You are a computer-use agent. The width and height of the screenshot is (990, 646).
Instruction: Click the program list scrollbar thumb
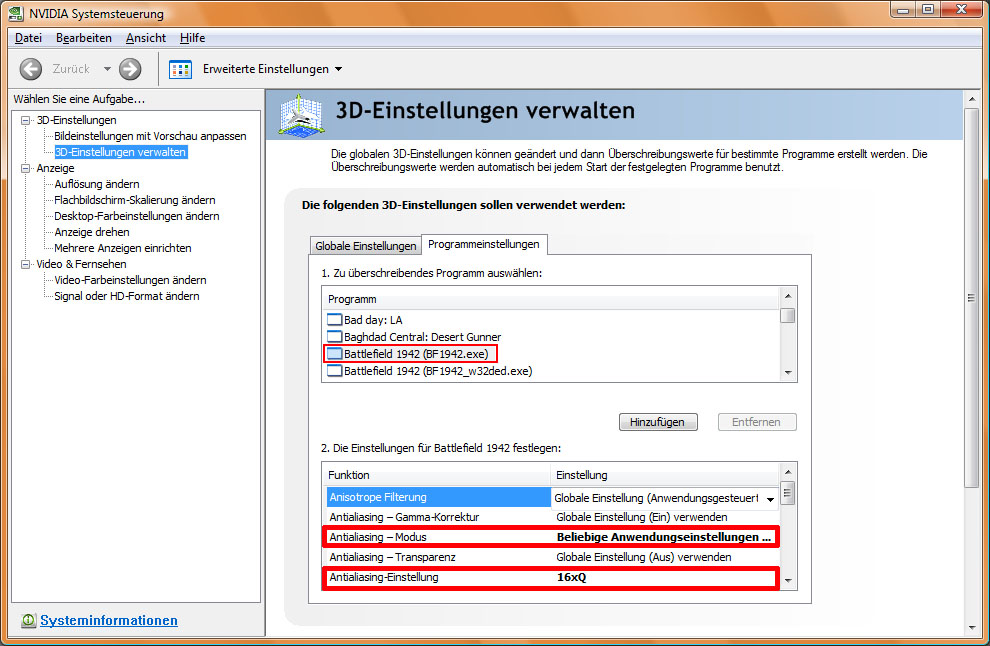pos(788,314)
